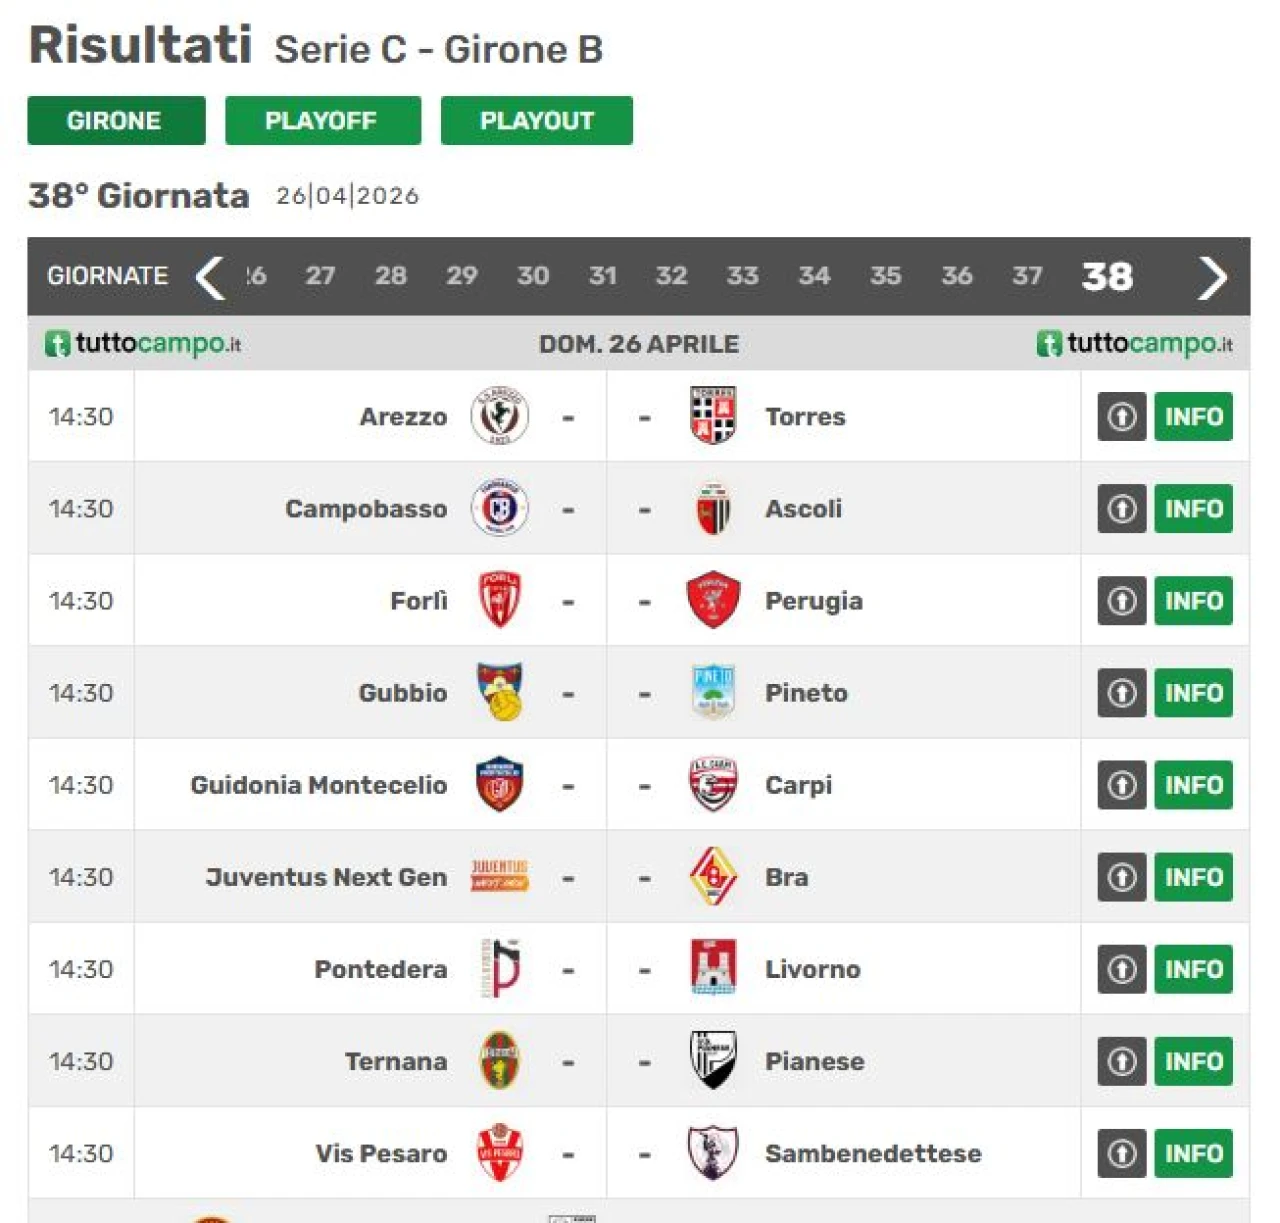Image resolution: width=1280 pixels, height=1223 pixels.
Task: Open the Guidonia Montecelio team link
Action: click(x=319, y=785)
